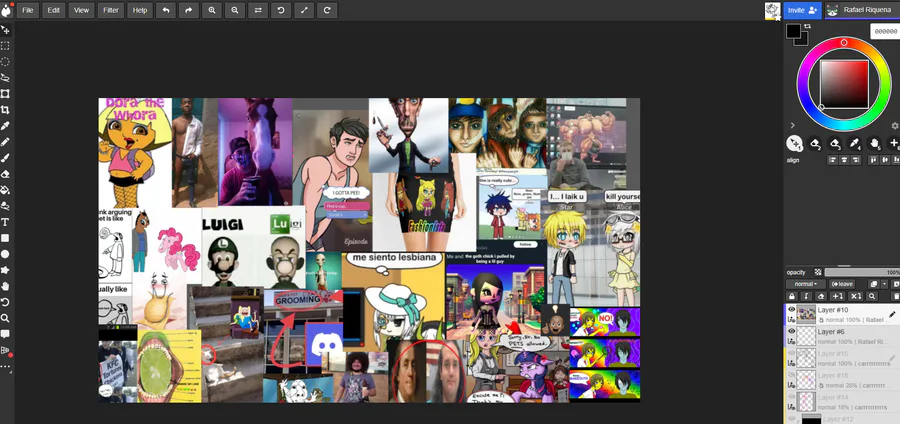Select the Brush tool
The height and width of the screenshot is (424, 900).
point(5,158)
